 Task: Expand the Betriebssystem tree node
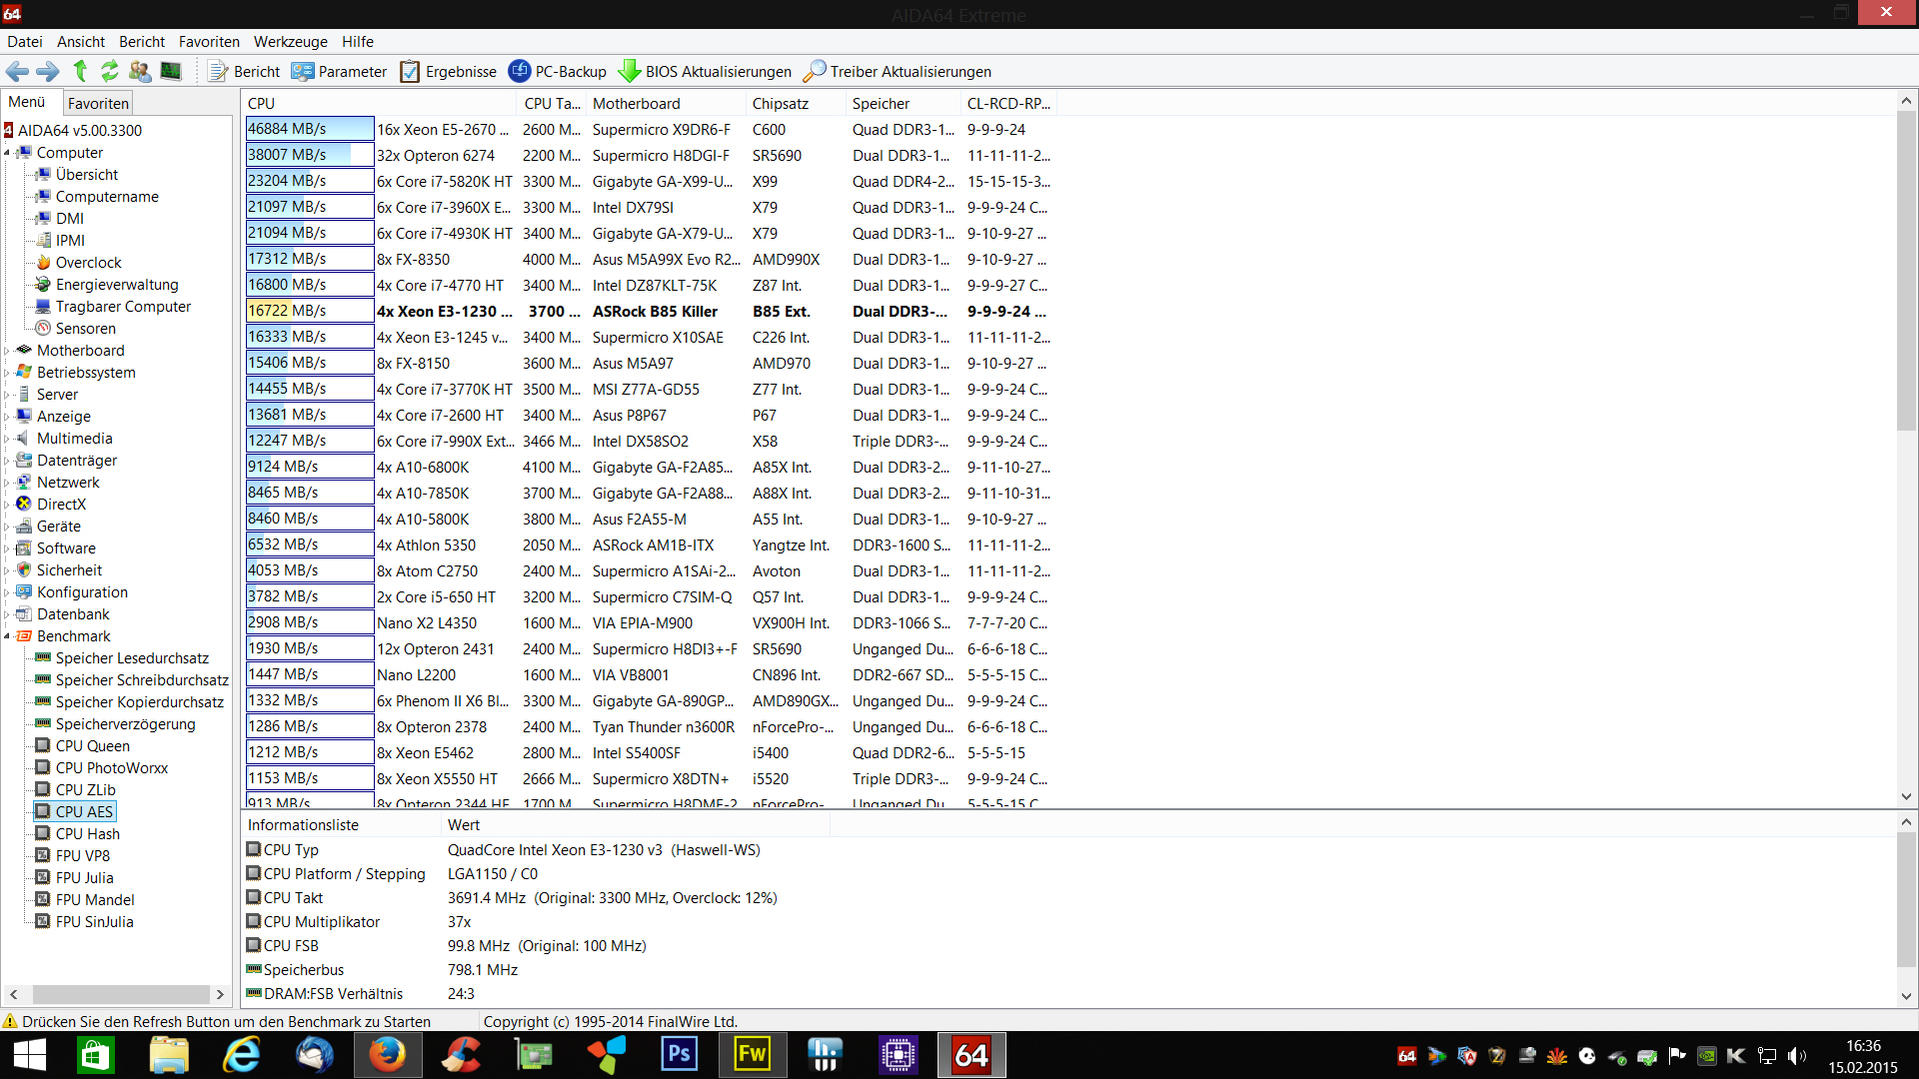[7, 372]
